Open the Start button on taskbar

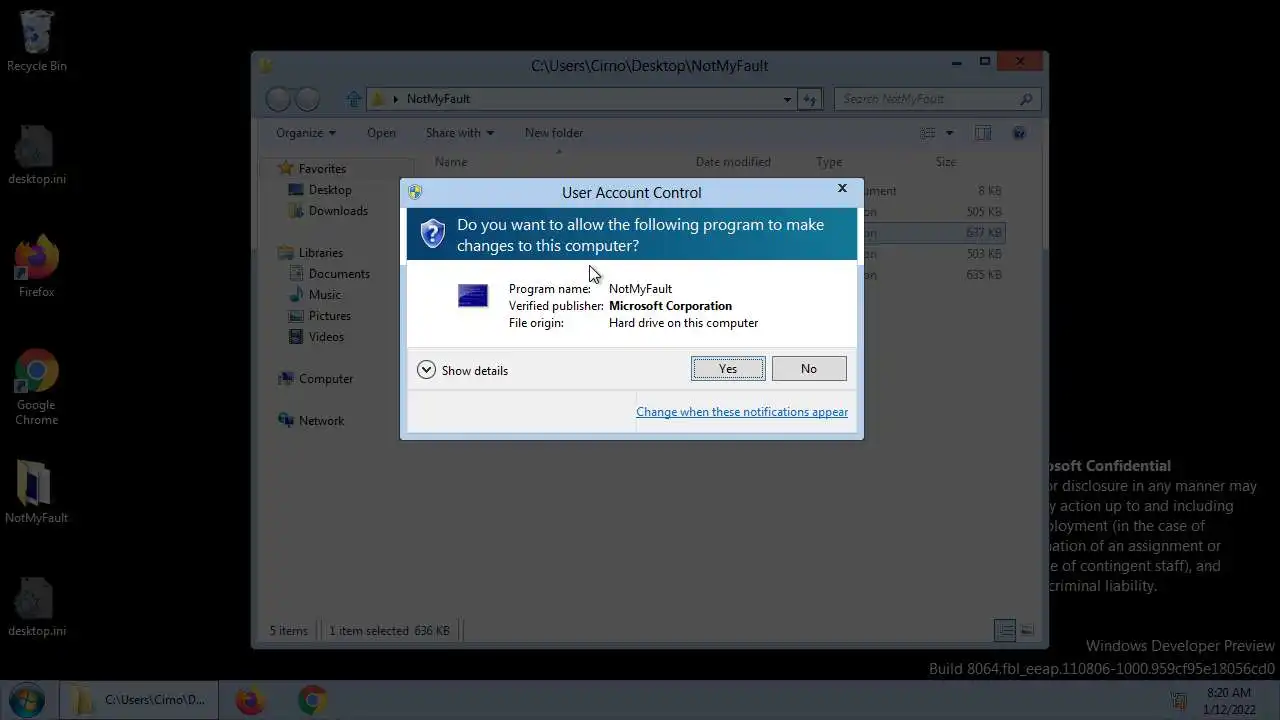tap(27, 699)
